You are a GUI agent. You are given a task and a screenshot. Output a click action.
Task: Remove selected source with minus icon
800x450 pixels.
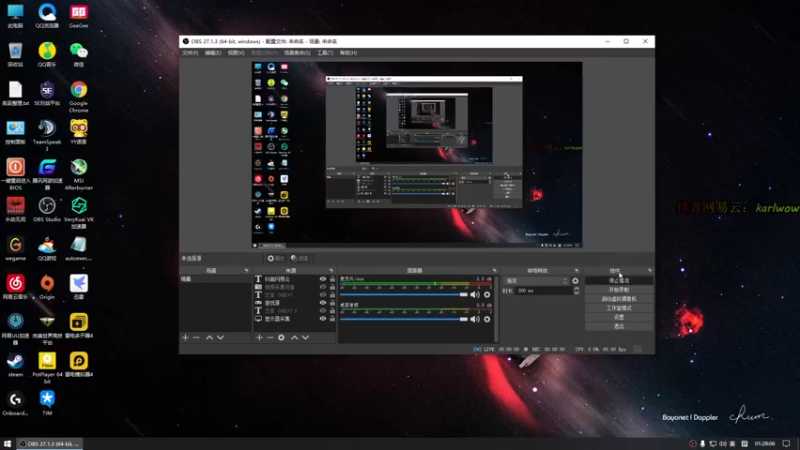coord(270,337)
